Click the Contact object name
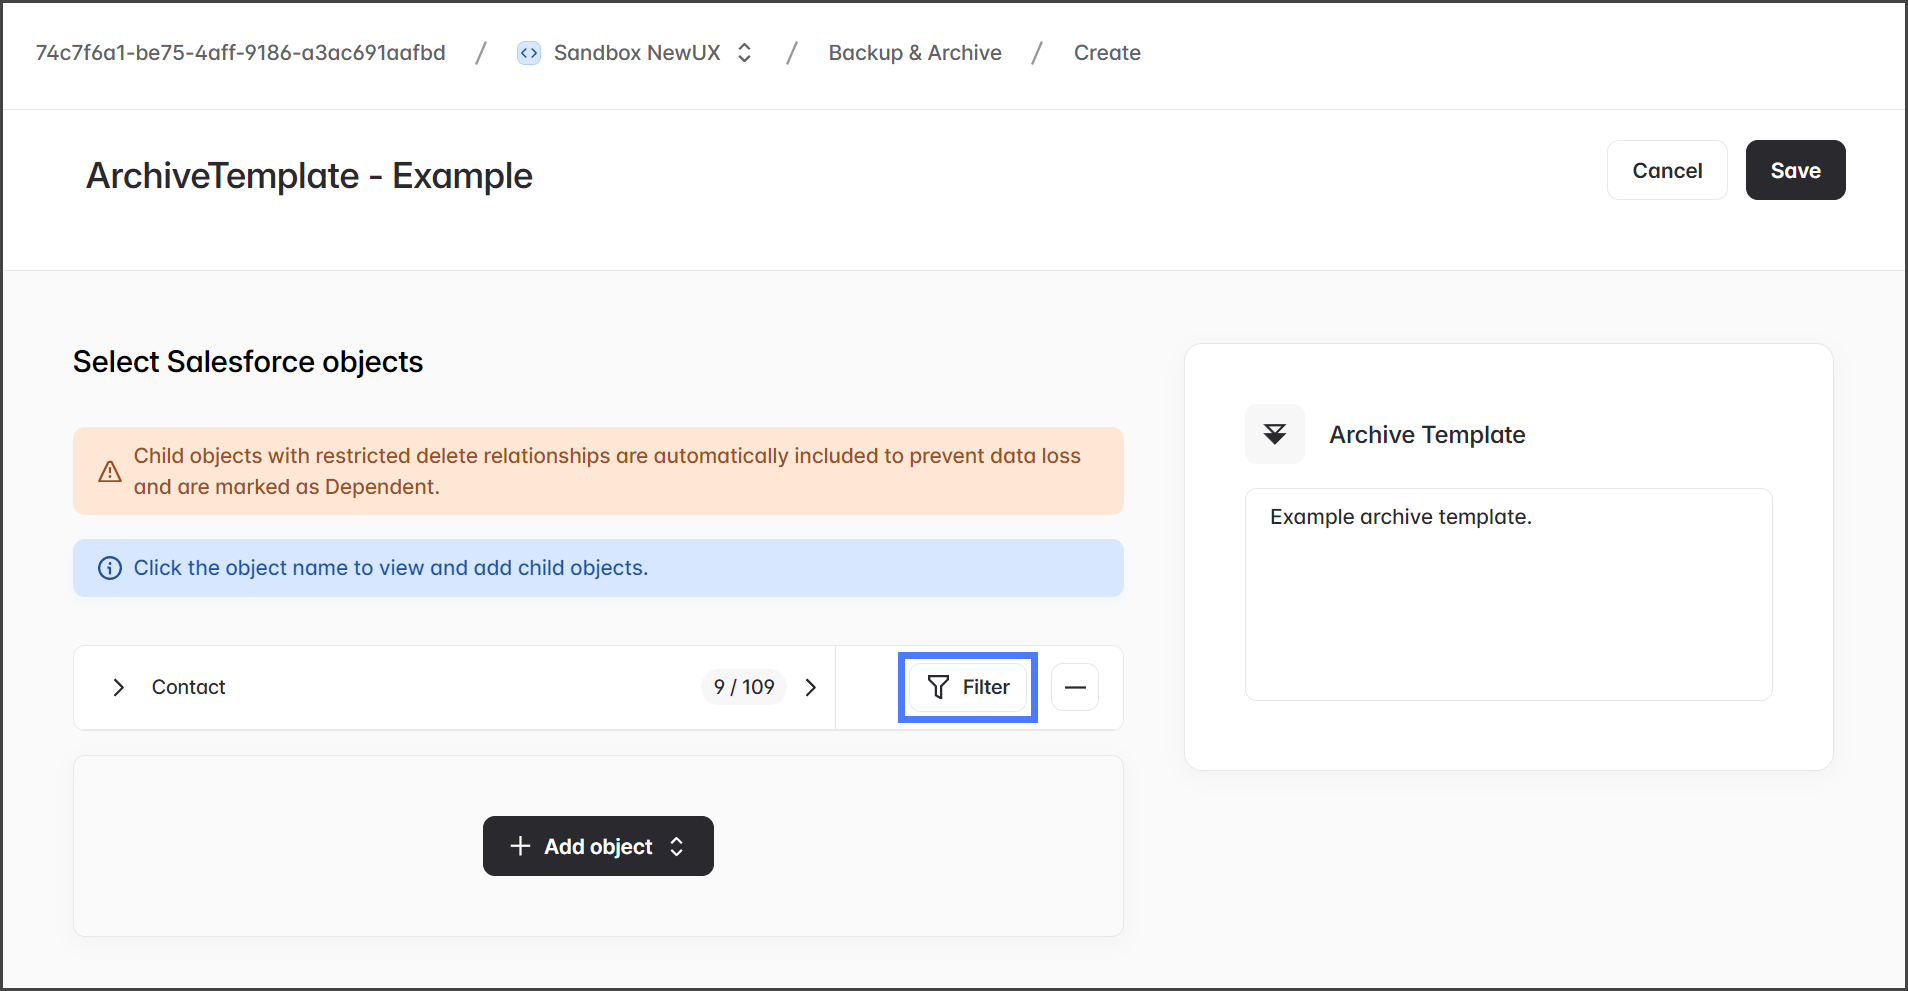 188,687
